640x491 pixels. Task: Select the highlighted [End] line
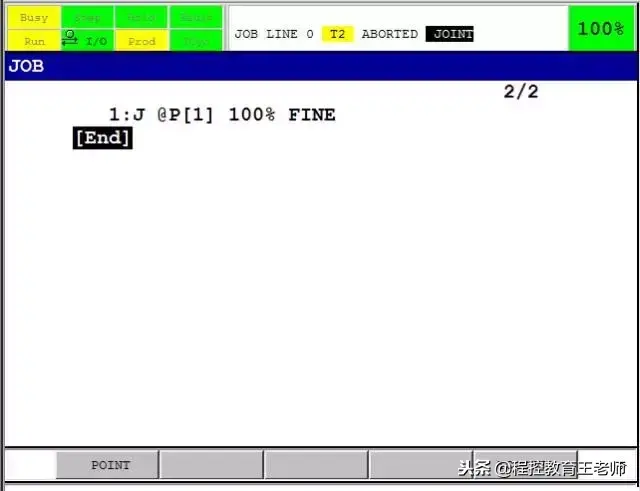point(102,138)
